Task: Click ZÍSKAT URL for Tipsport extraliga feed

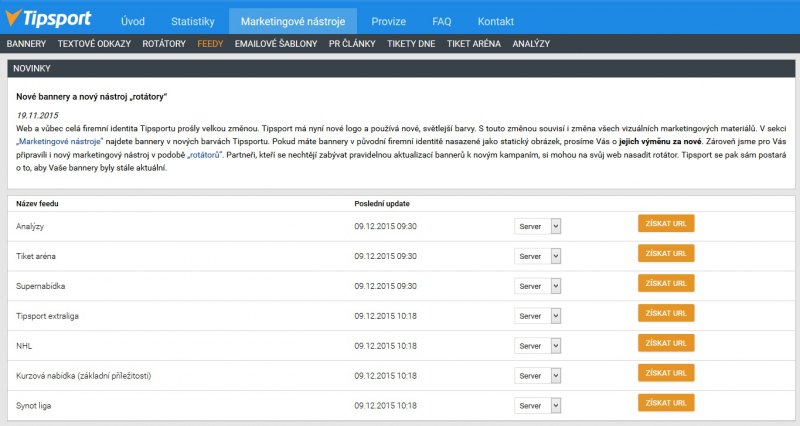Action: click(666, 313)
